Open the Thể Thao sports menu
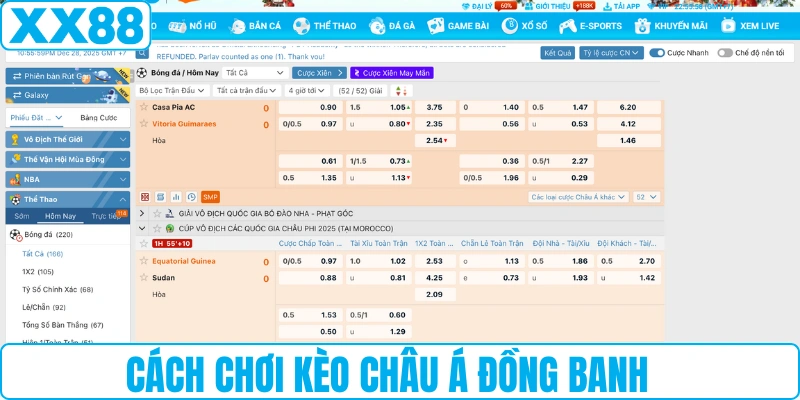Screen dimensions: 800x400 [325, 26]
